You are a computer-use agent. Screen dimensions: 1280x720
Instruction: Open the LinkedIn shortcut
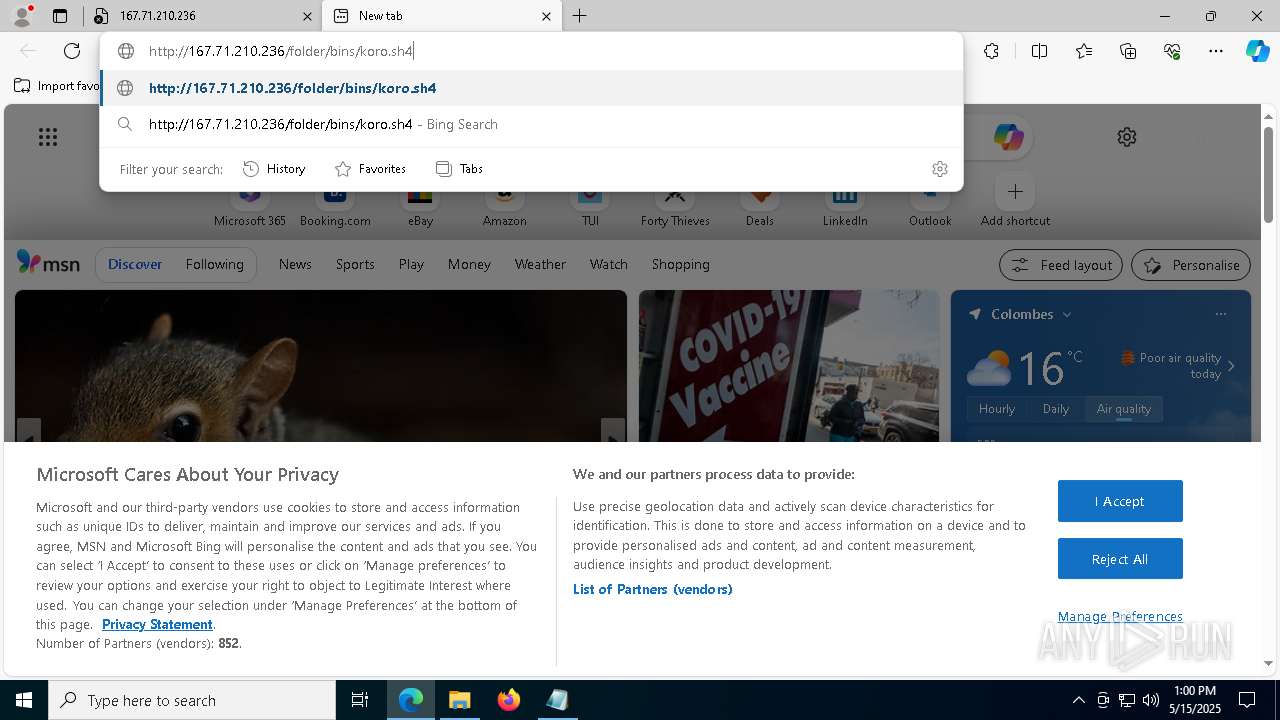845,207
